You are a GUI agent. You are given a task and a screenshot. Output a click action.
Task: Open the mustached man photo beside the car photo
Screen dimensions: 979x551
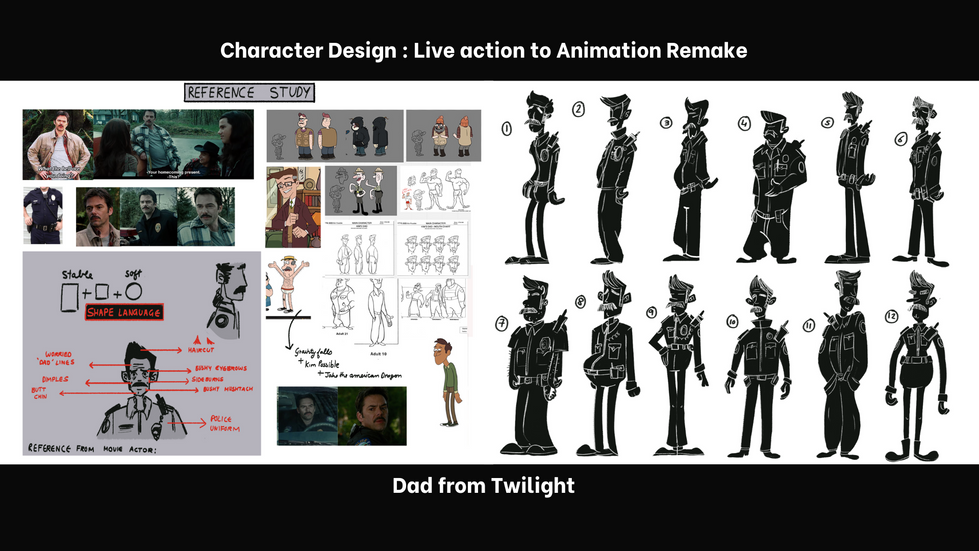pyautogui.click(x=372, y=416)
